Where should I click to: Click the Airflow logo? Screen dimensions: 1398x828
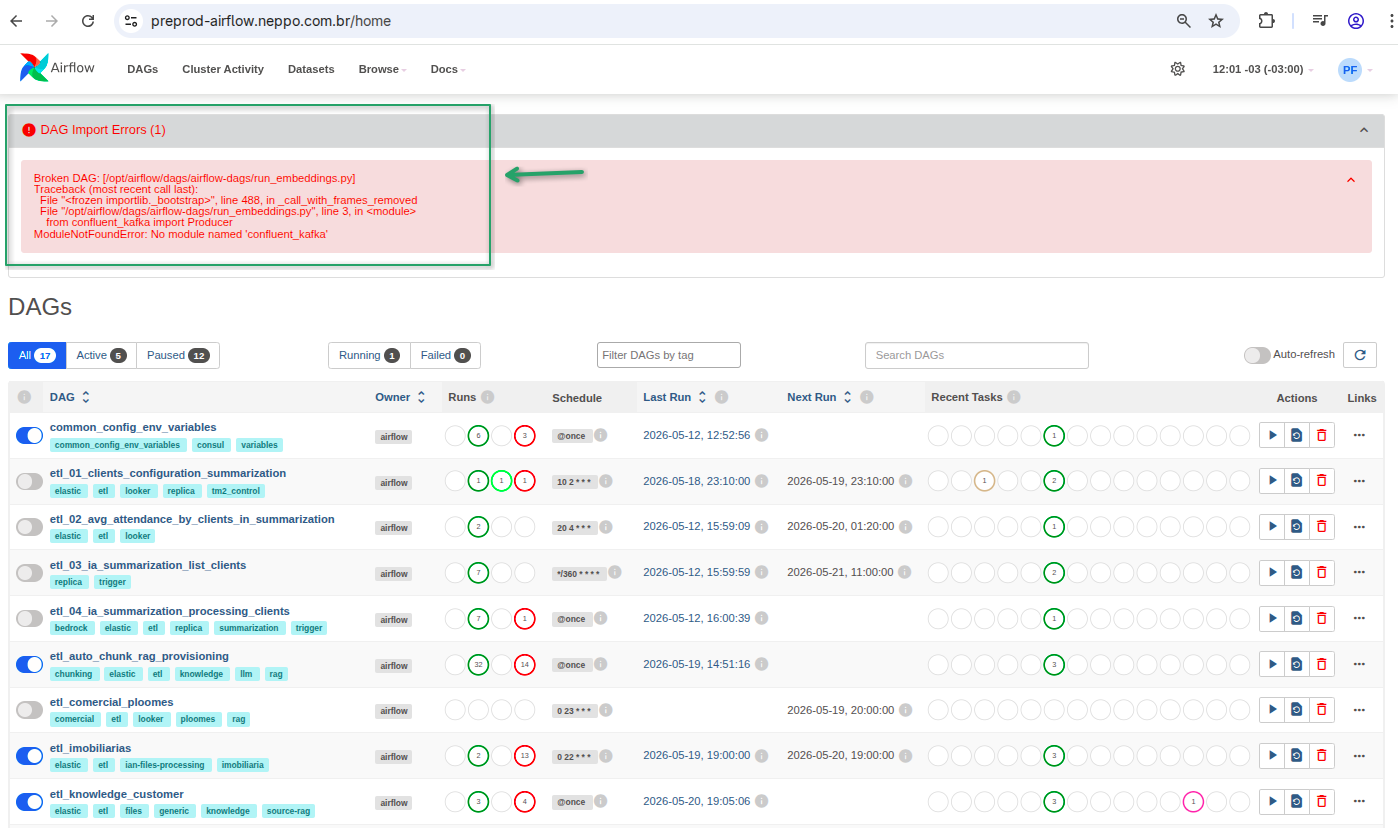[57, 68]
